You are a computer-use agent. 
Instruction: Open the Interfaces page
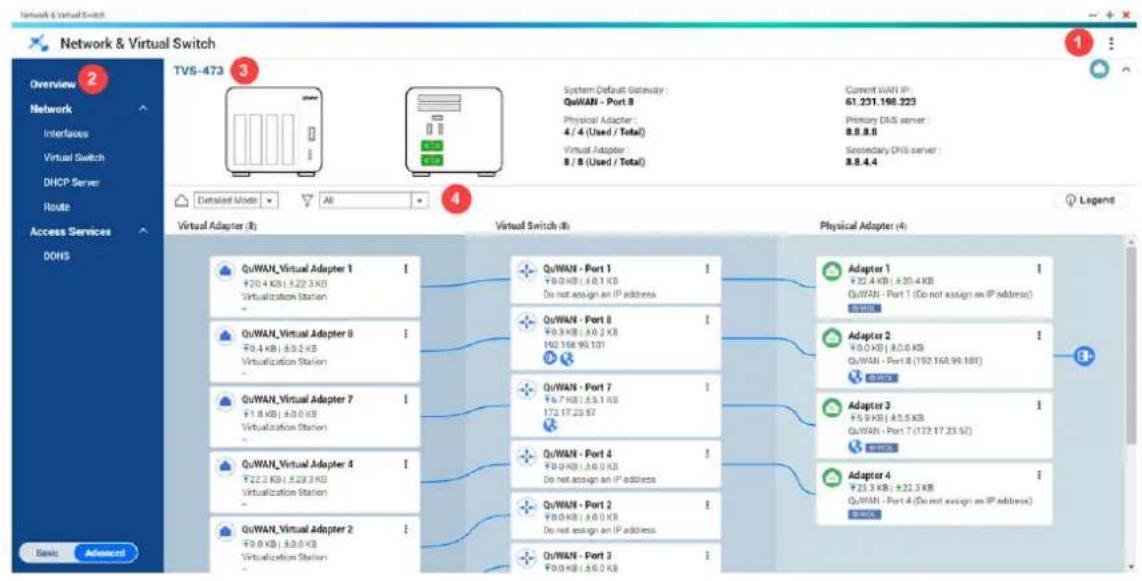(x=66, y=134)
